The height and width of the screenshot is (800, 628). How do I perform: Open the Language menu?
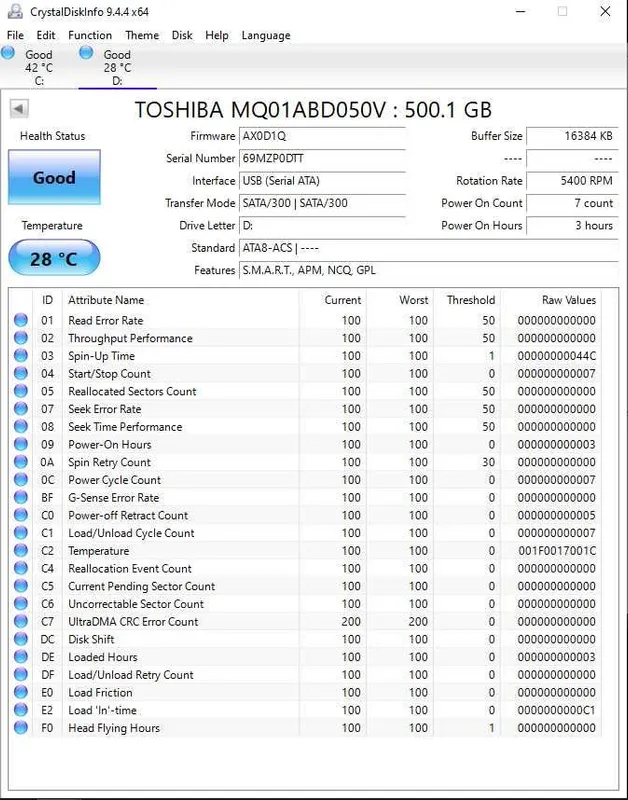point(266,35)
